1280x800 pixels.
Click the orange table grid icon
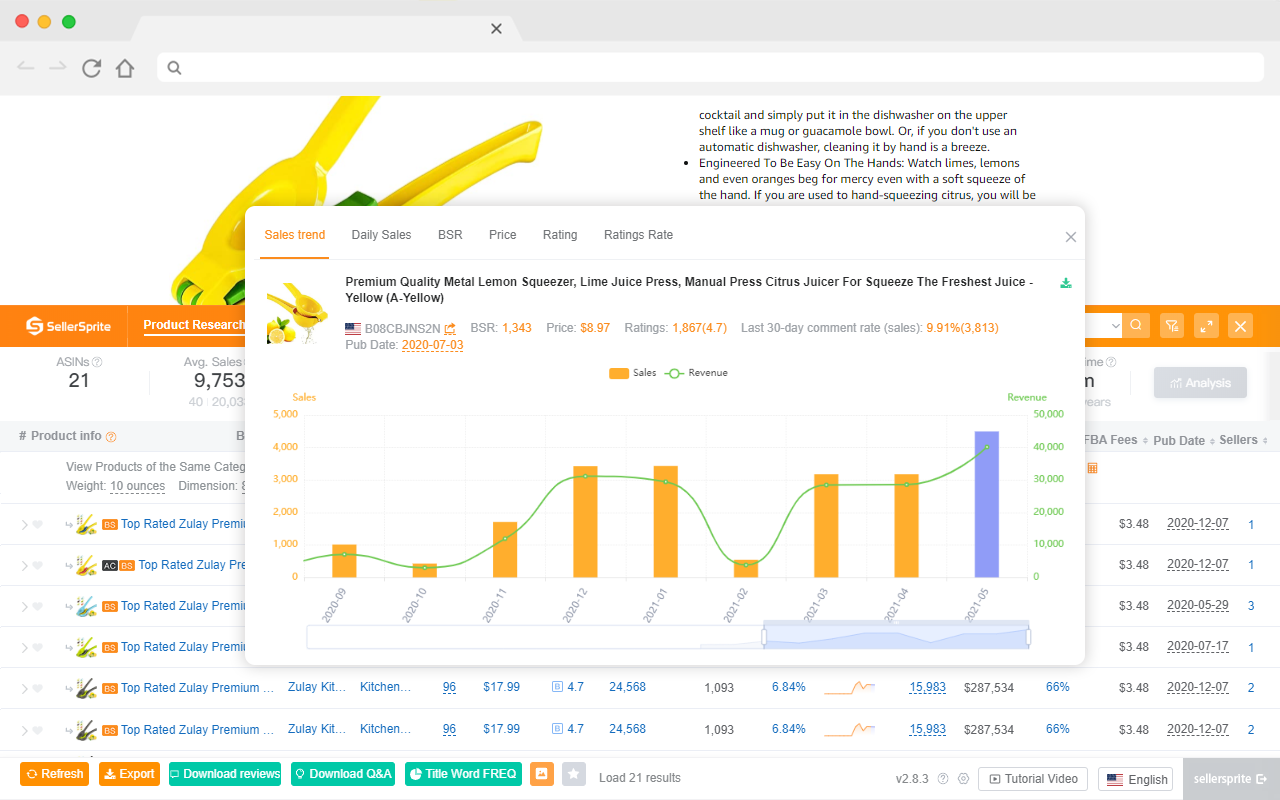click(1092, 468)
